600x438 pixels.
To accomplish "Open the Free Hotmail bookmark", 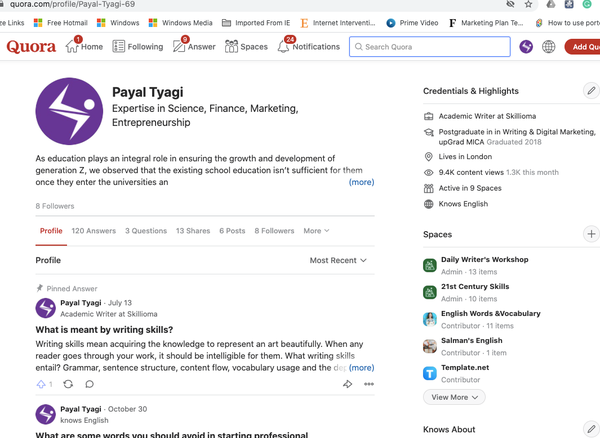I will (x=61, y=23).
